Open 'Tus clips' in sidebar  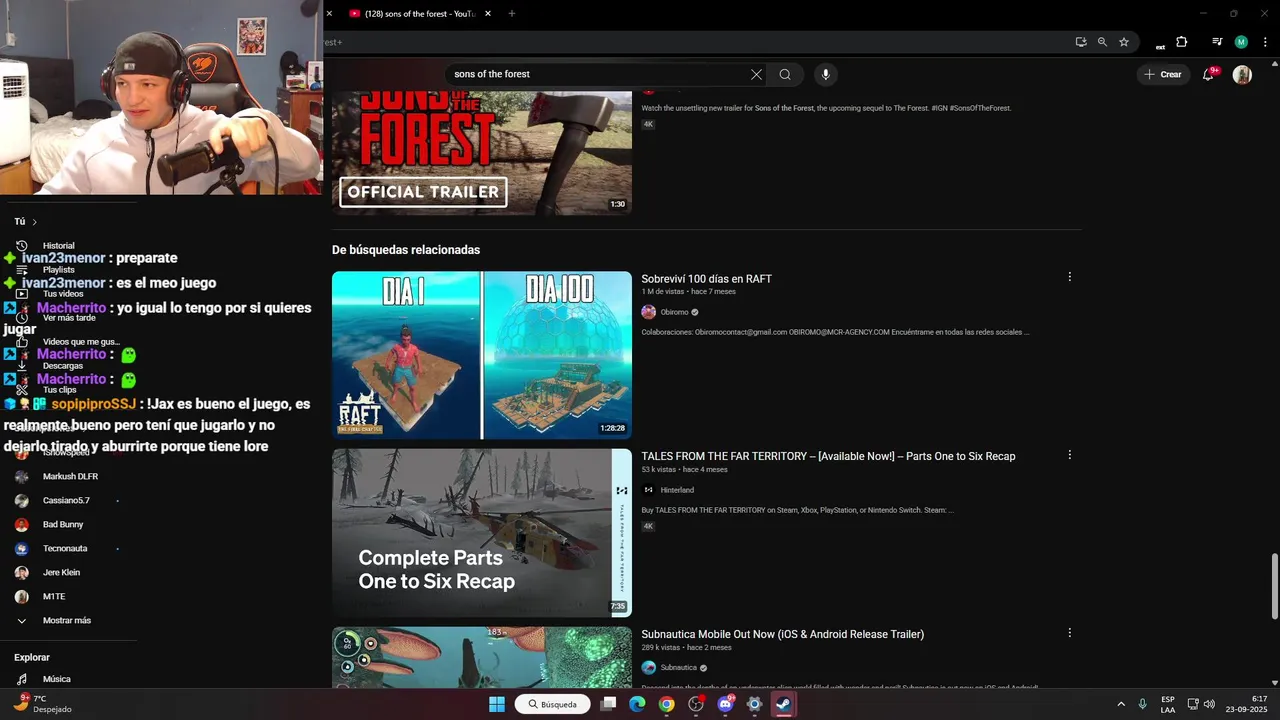tap(59, 390)
